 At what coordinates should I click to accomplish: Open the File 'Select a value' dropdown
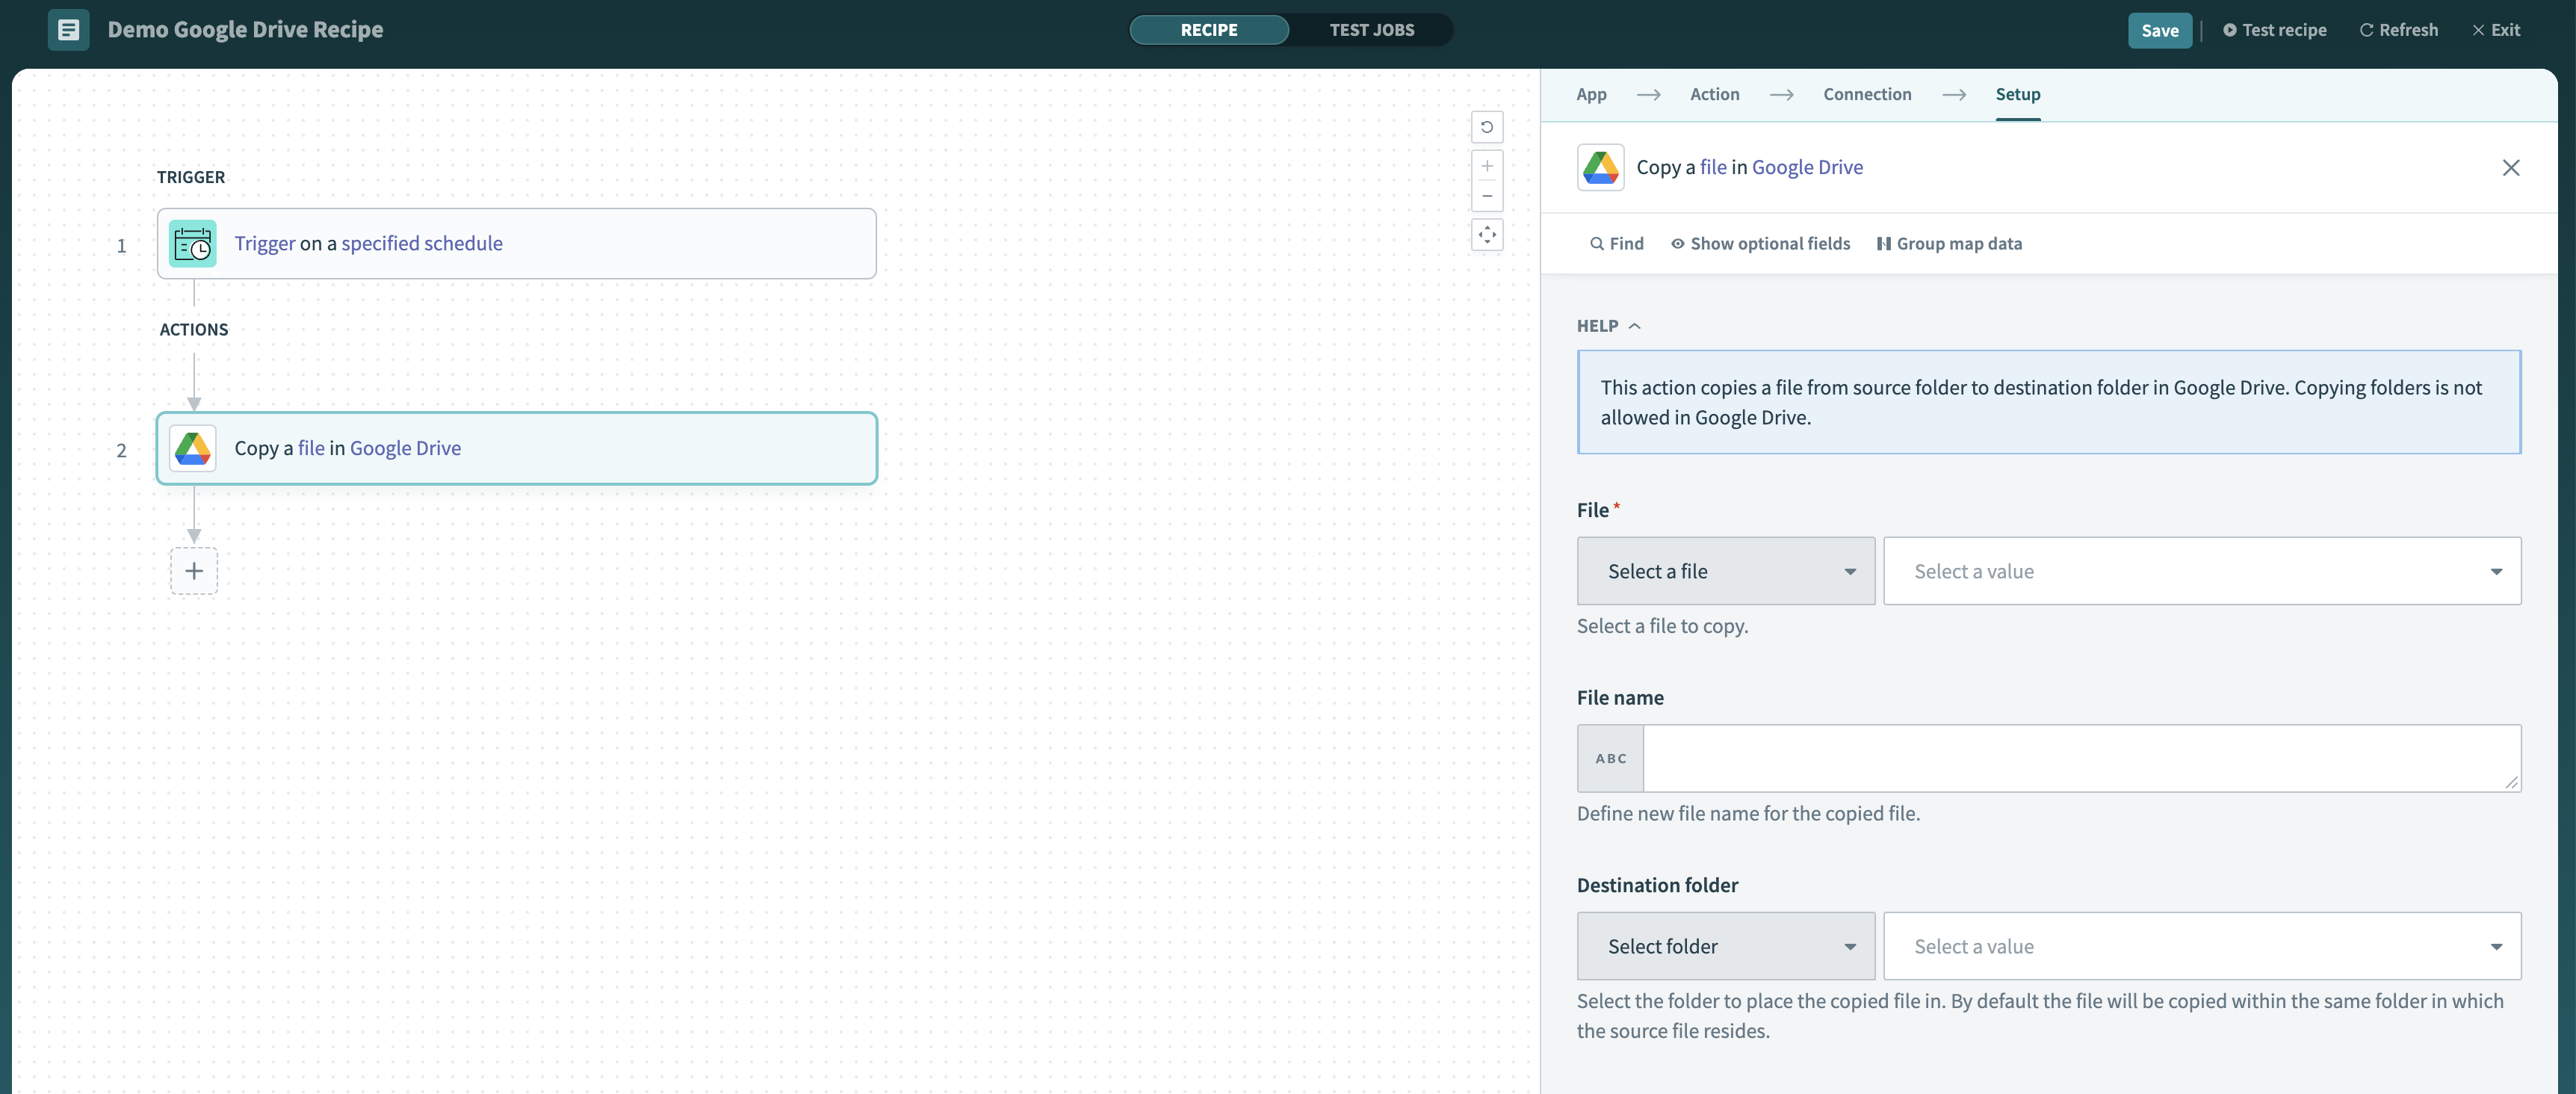pos(2202,571)
